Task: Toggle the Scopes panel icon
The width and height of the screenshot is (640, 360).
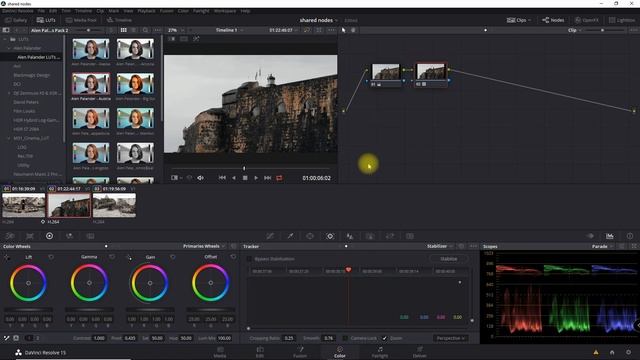Action: tap(609, 236)
